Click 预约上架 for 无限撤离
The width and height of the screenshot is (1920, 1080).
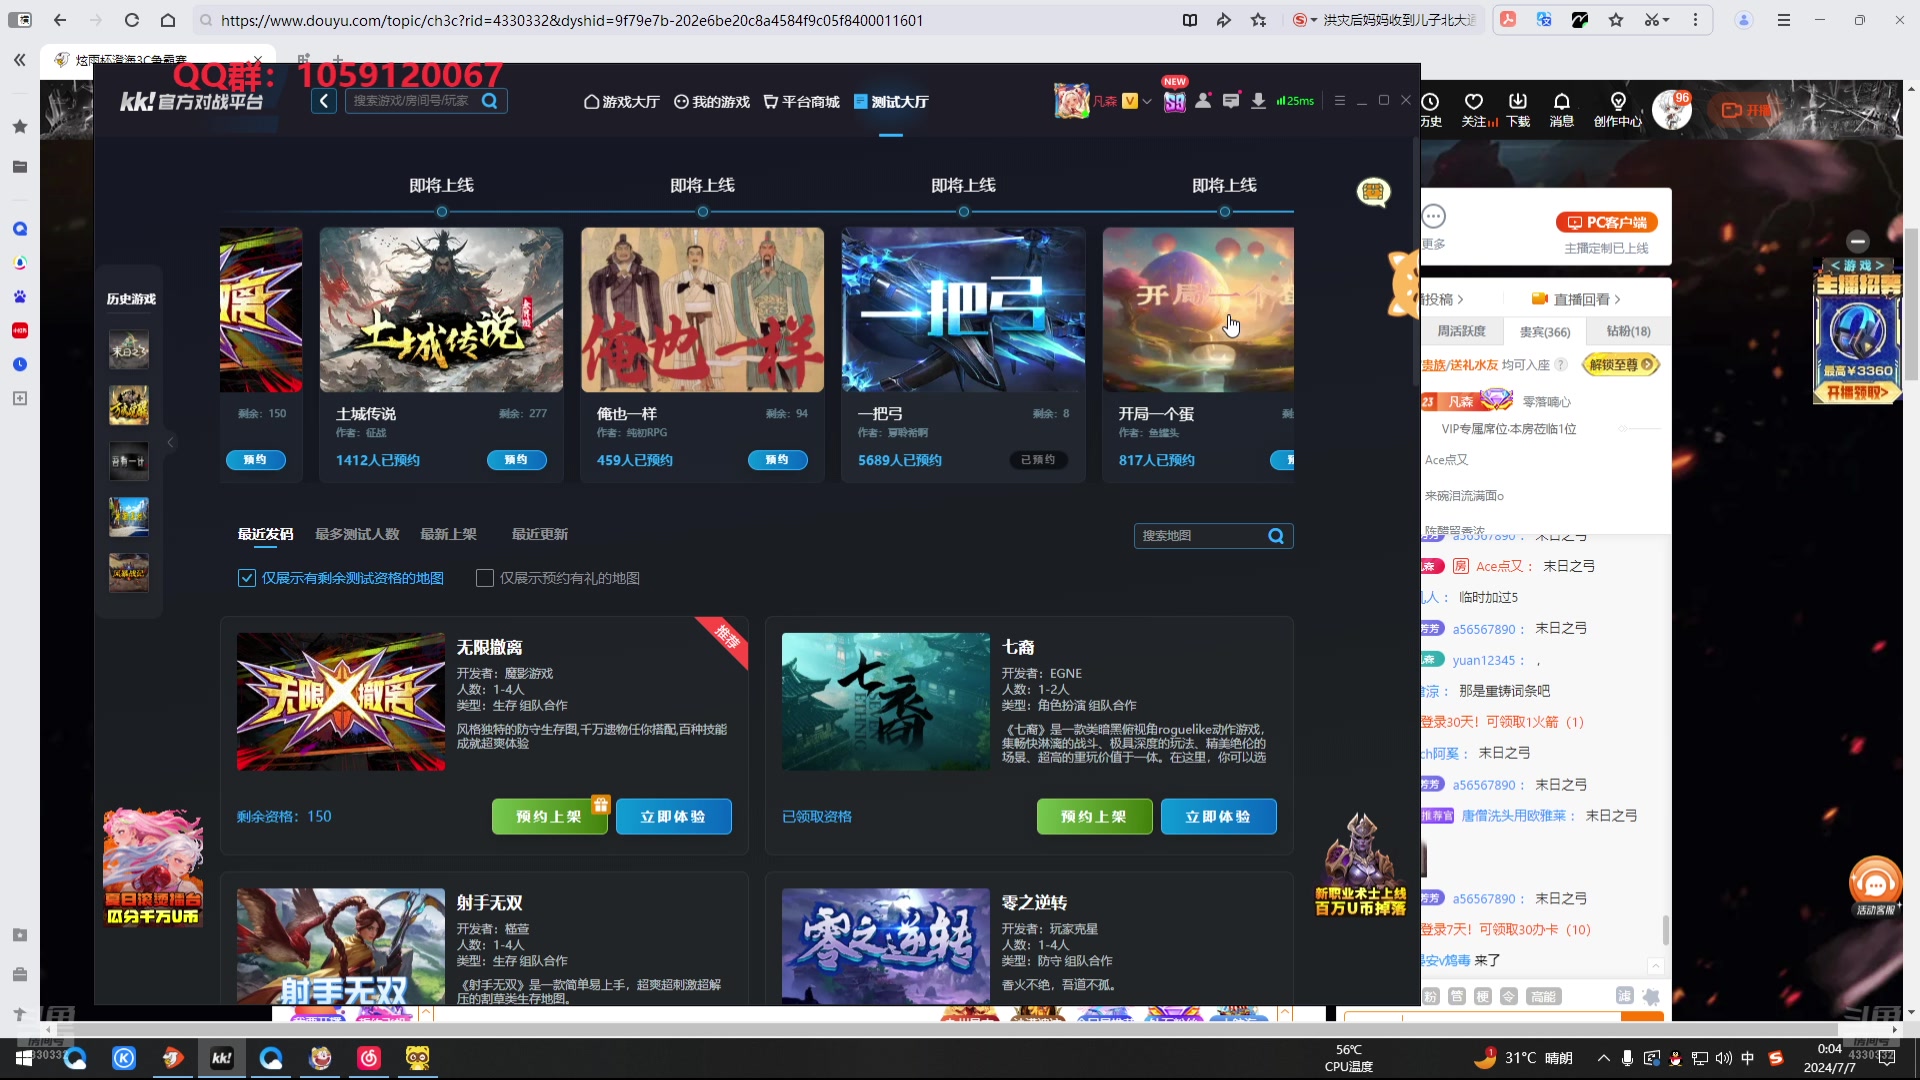549,817
